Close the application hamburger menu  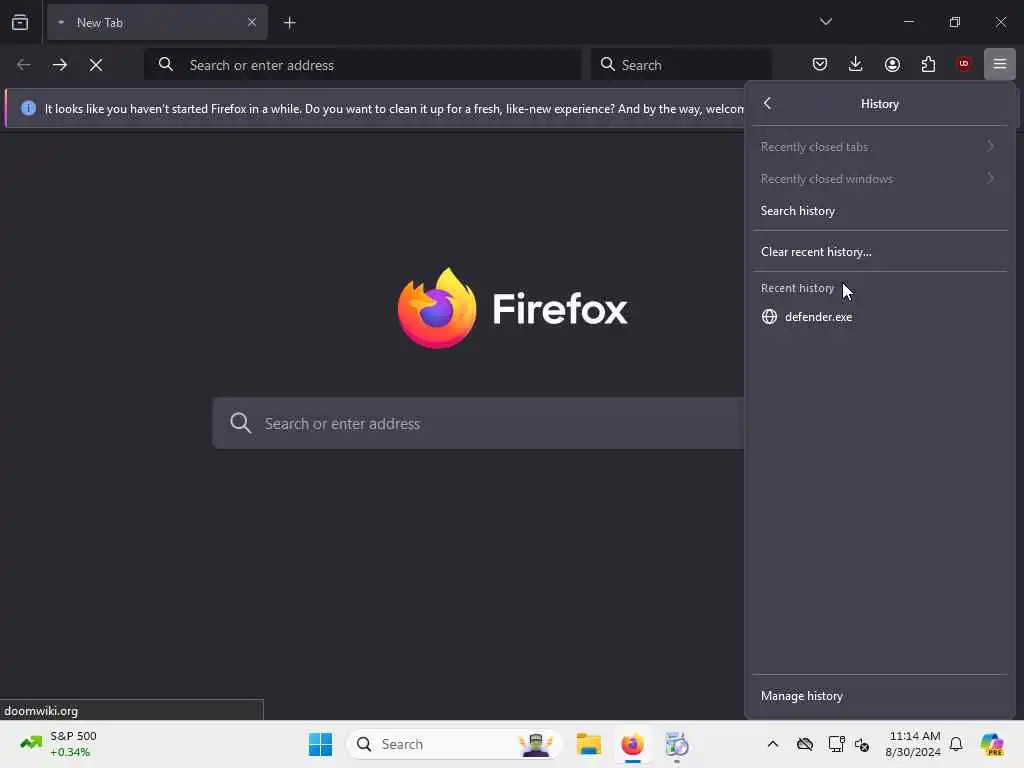[x=999, y=64]
